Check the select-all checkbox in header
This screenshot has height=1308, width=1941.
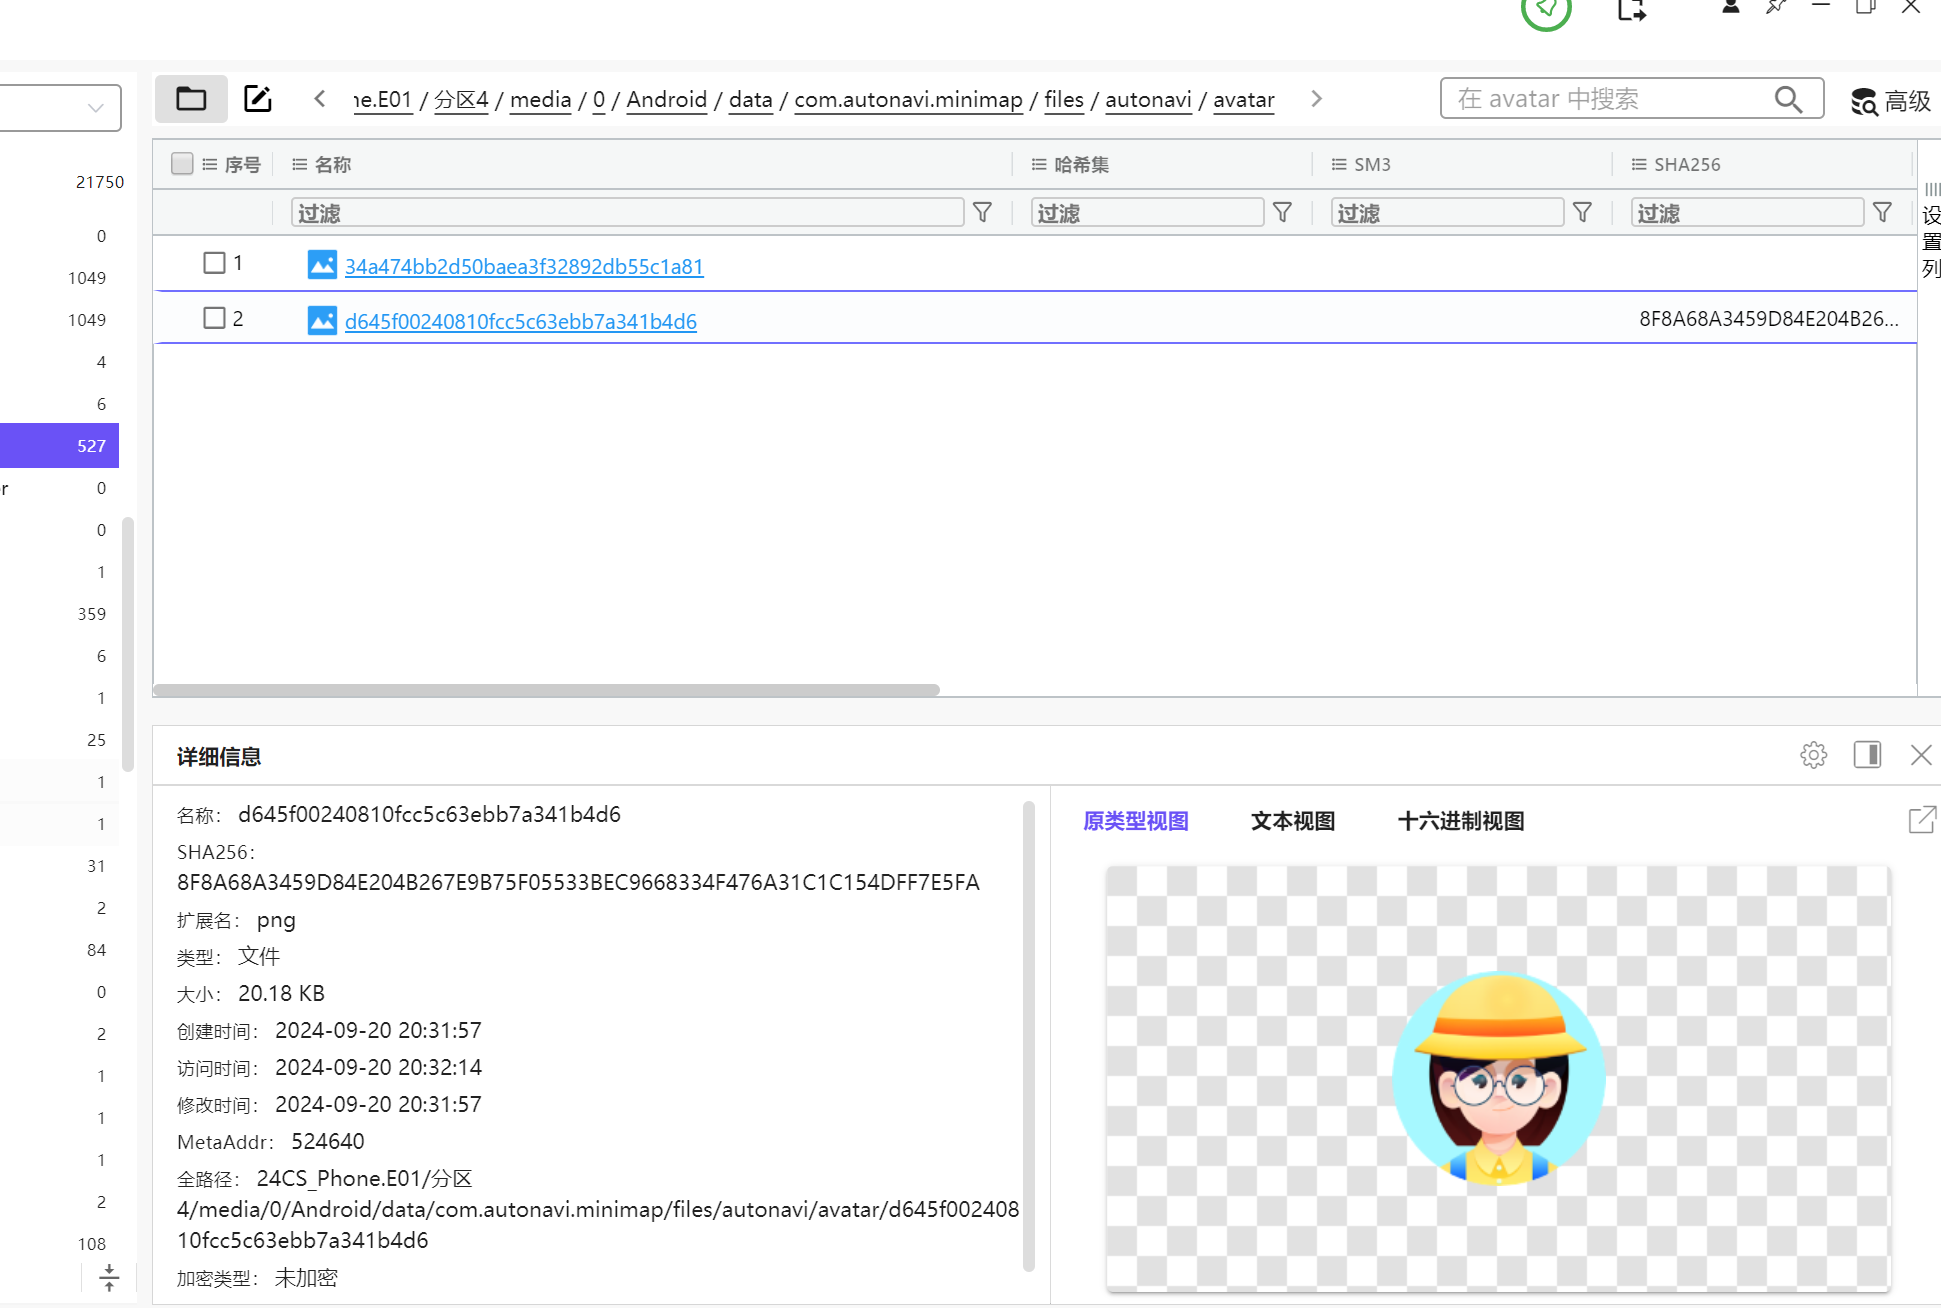pyautogui.click(x=182, y=164)
